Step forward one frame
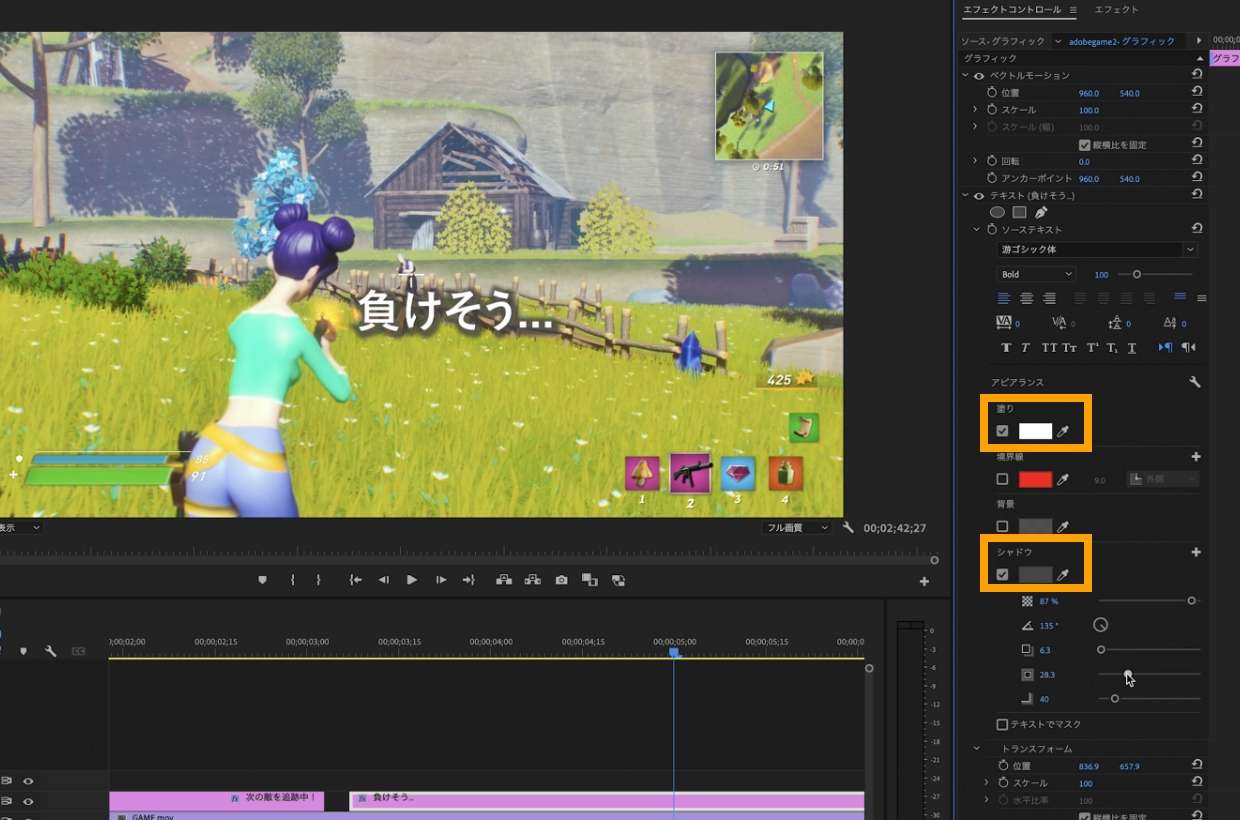The height and width of the screenshot is (820, 1240). (x=441, y=580)
